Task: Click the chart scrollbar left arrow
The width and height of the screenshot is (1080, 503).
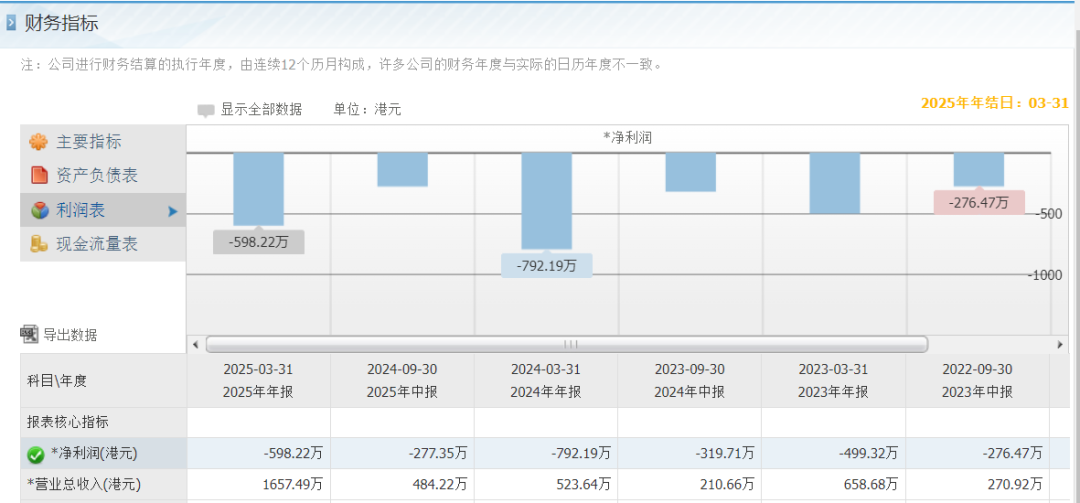Action: (x=196, y=344)
